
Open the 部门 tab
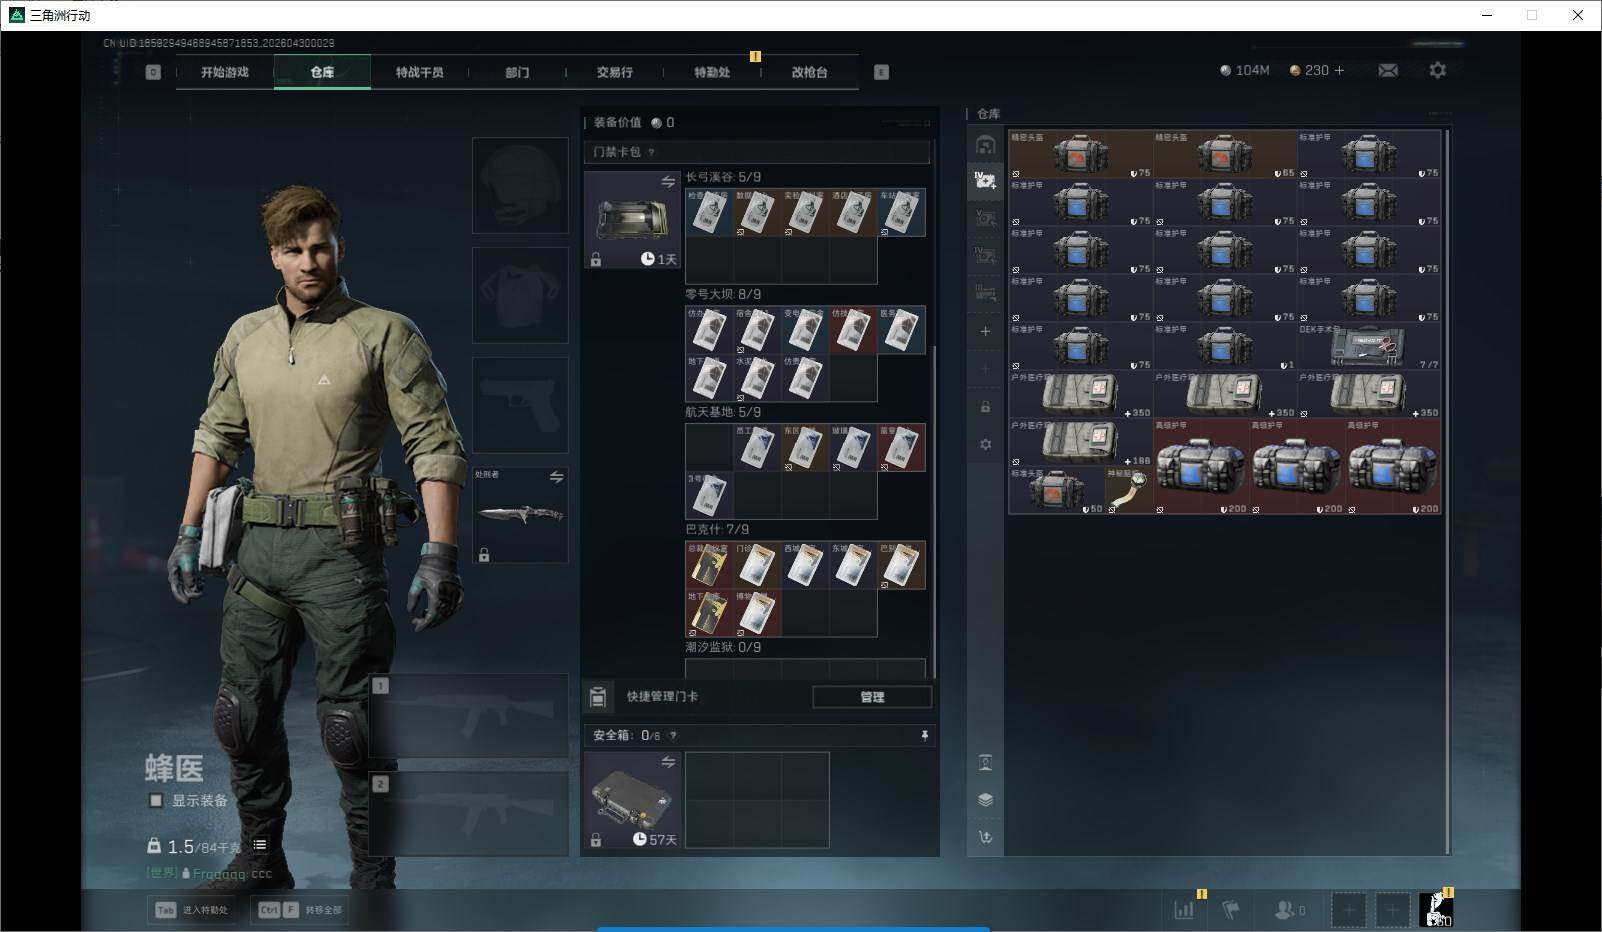tap(517, 72)
